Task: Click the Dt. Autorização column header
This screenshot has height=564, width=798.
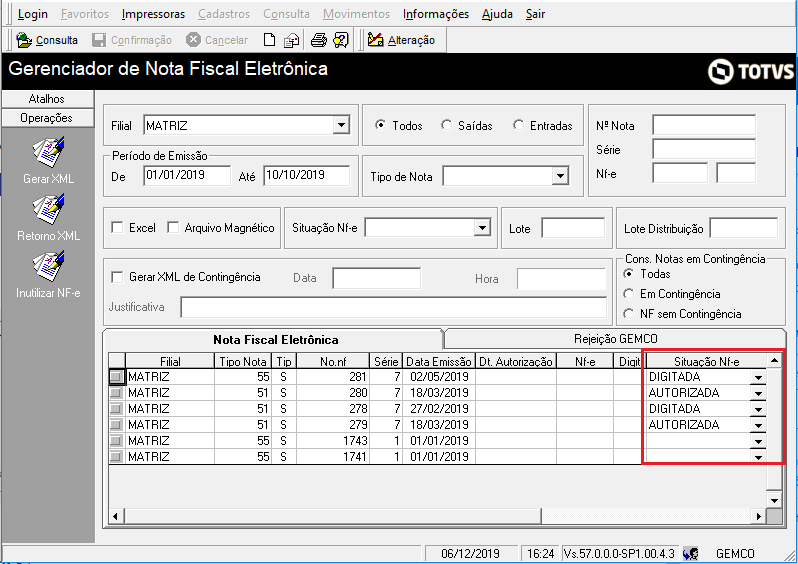Action: pyautogui.click(x=516, y=361)
